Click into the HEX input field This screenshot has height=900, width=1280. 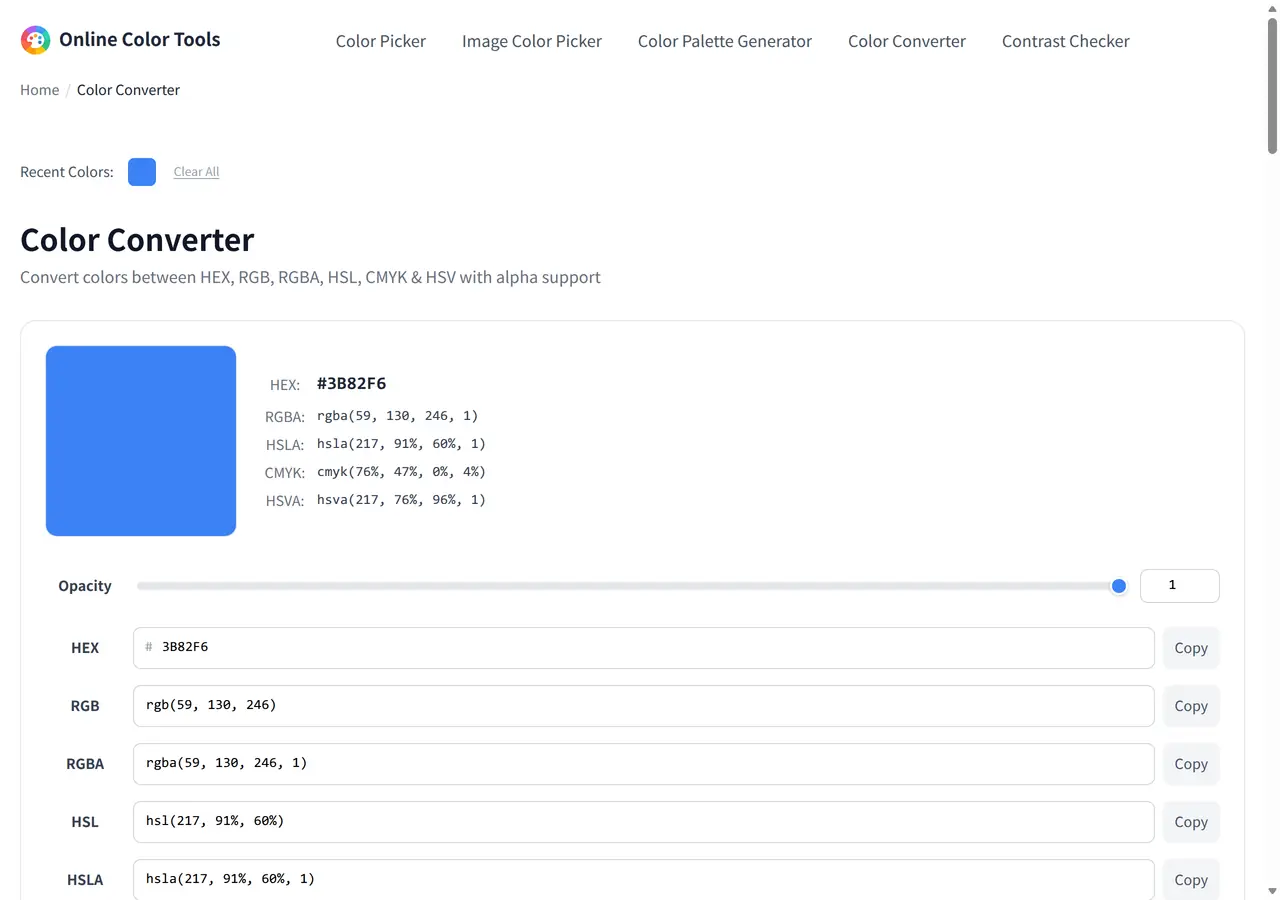tap(644, 648)
